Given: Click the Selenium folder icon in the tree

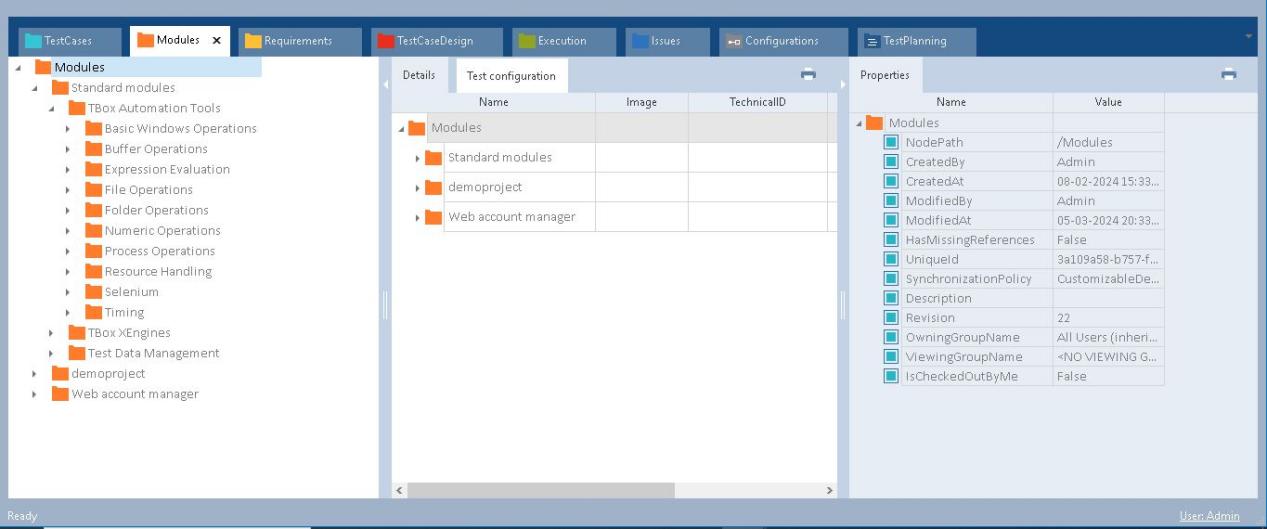Looking at the screenshot, I should [93, 292].
